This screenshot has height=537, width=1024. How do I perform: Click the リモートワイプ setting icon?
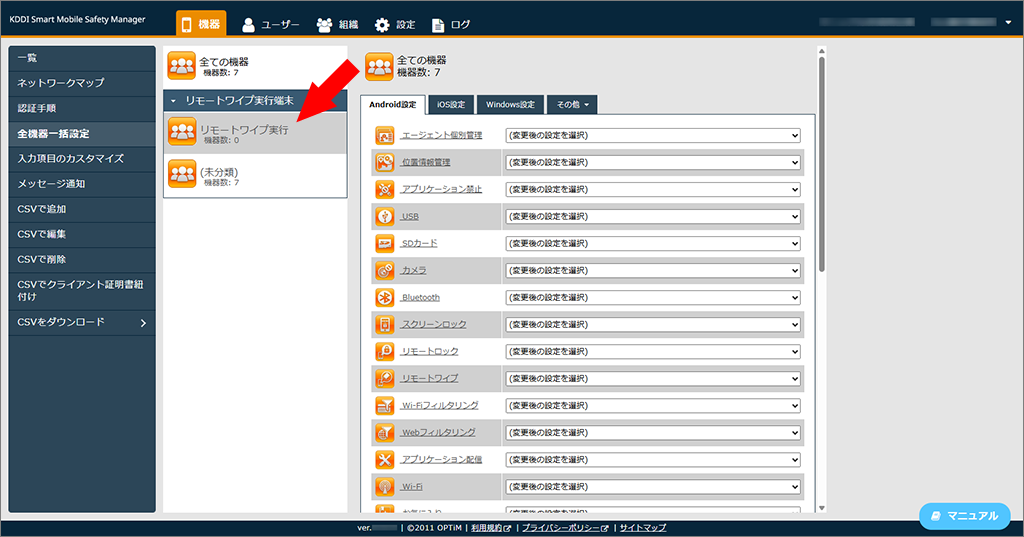tap(385, 378)
